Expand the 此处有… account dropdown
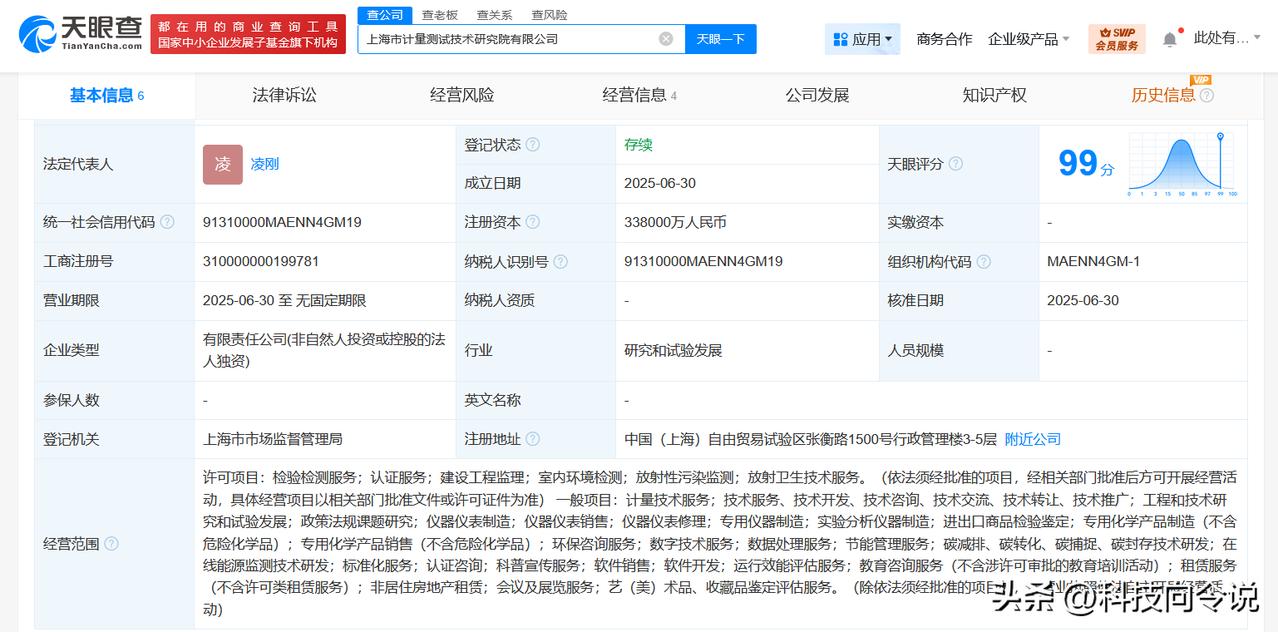Viewport: 1278px width, 632px height. (1229, 38)
